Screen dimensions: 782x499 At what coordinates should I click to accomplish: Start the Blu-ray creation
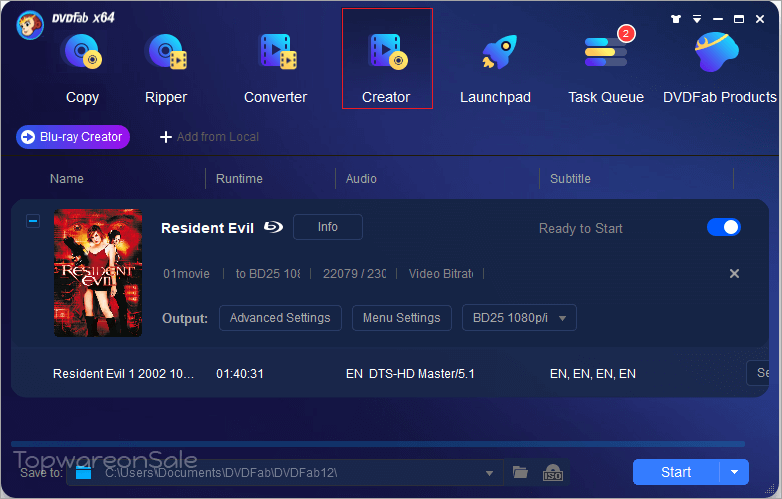pos(676,472)
